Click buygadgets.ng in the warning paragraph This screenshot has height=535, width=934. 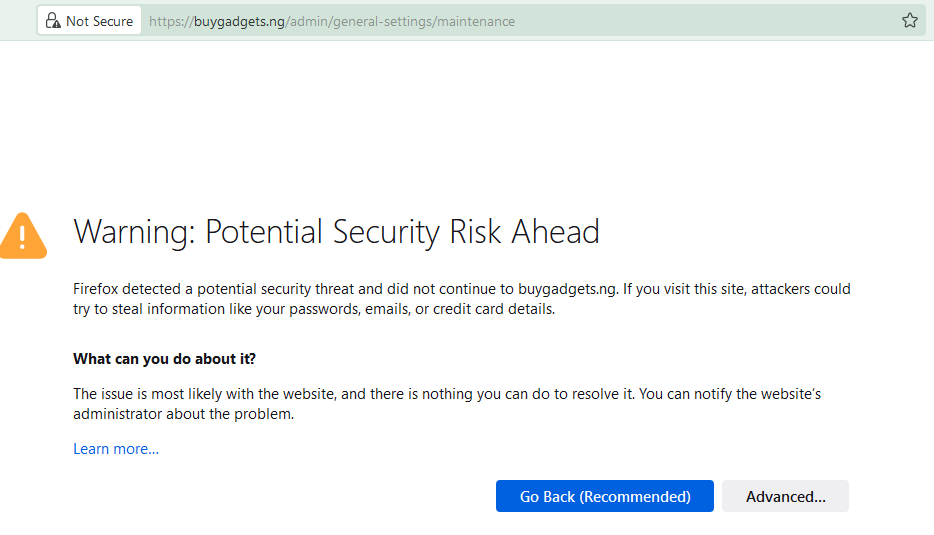pos(568,289)
